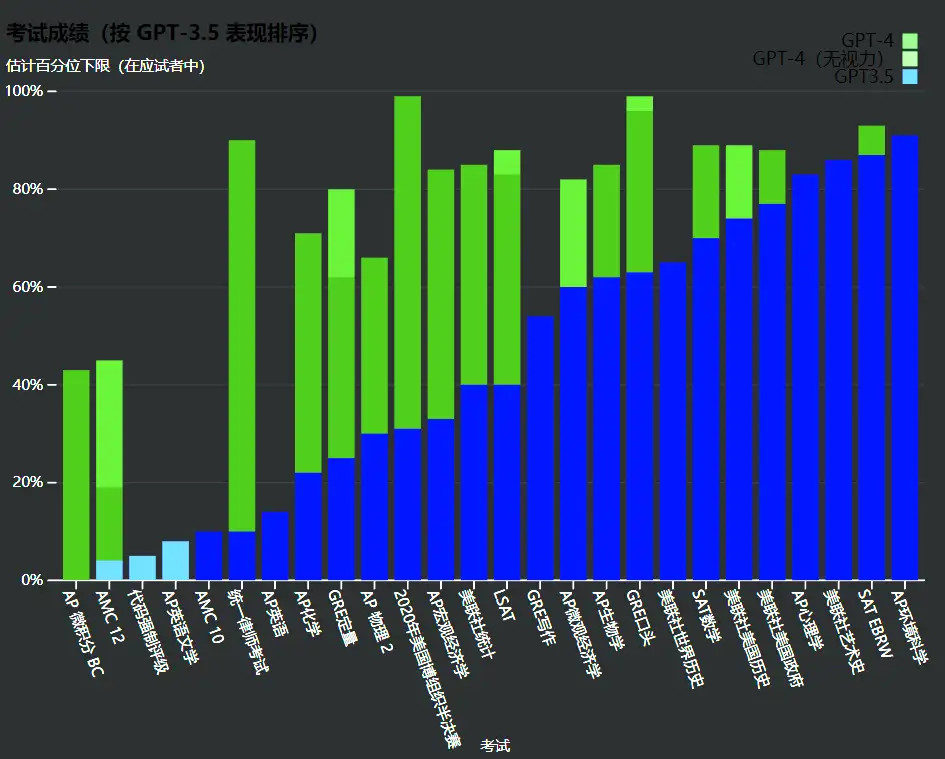945x759 pixels.
Task: Click the 统一律师考试 x-axis label
Action: pos(248,631)
